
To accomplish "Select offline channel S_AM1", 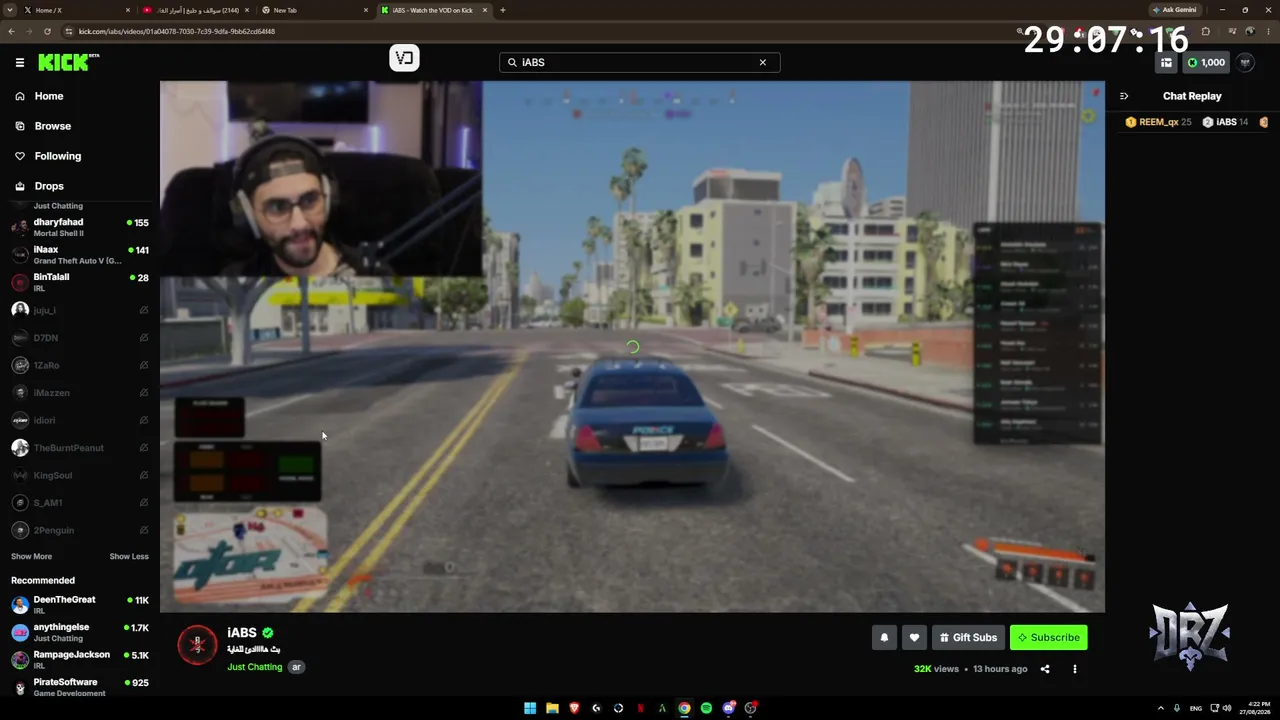I will tap(78, 503).
